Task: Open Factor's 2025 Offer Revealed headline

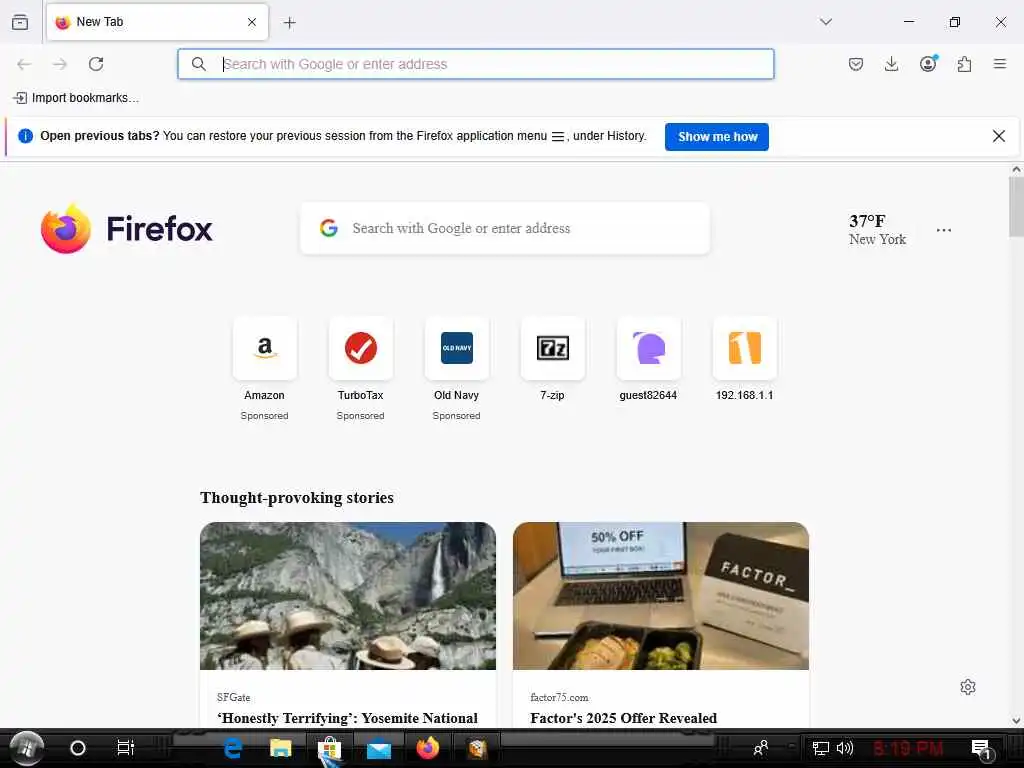Action: (x=624, y=718)
